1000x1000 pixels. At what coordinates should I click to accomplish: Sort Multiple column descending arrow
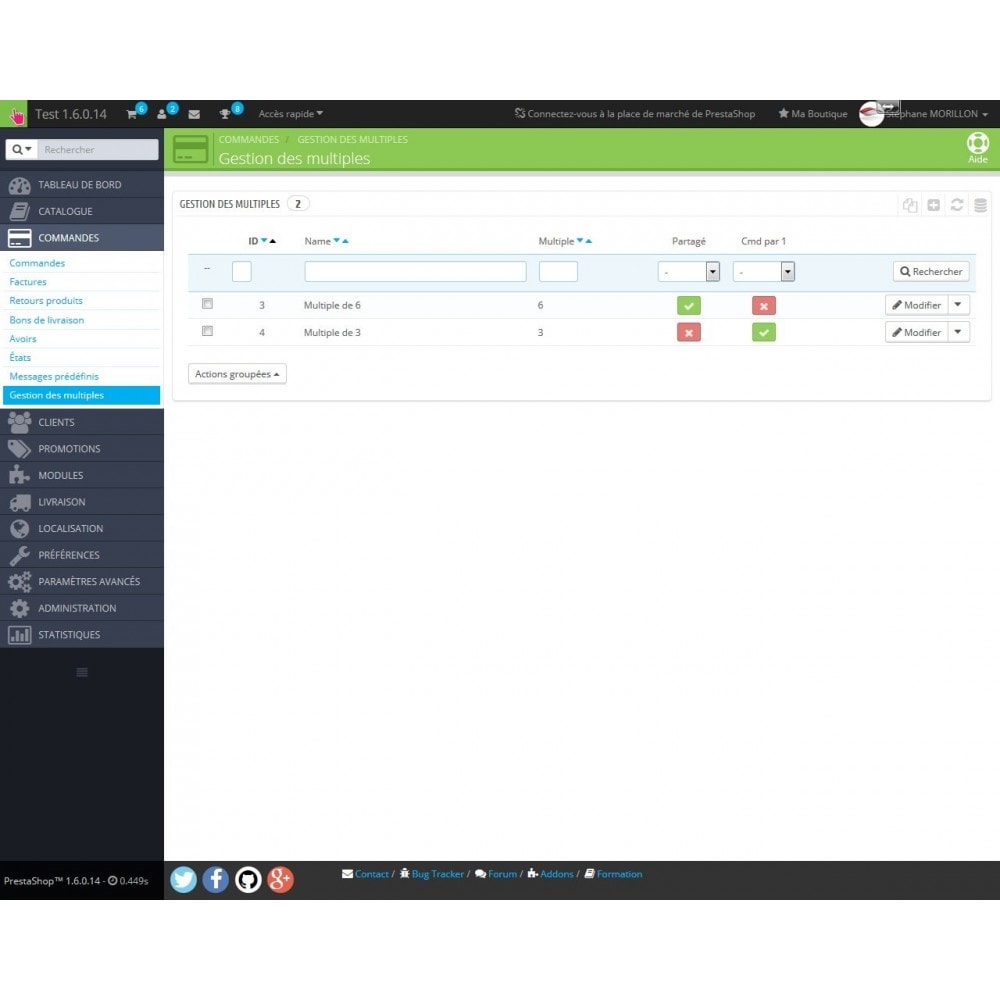tap(580, 240)
